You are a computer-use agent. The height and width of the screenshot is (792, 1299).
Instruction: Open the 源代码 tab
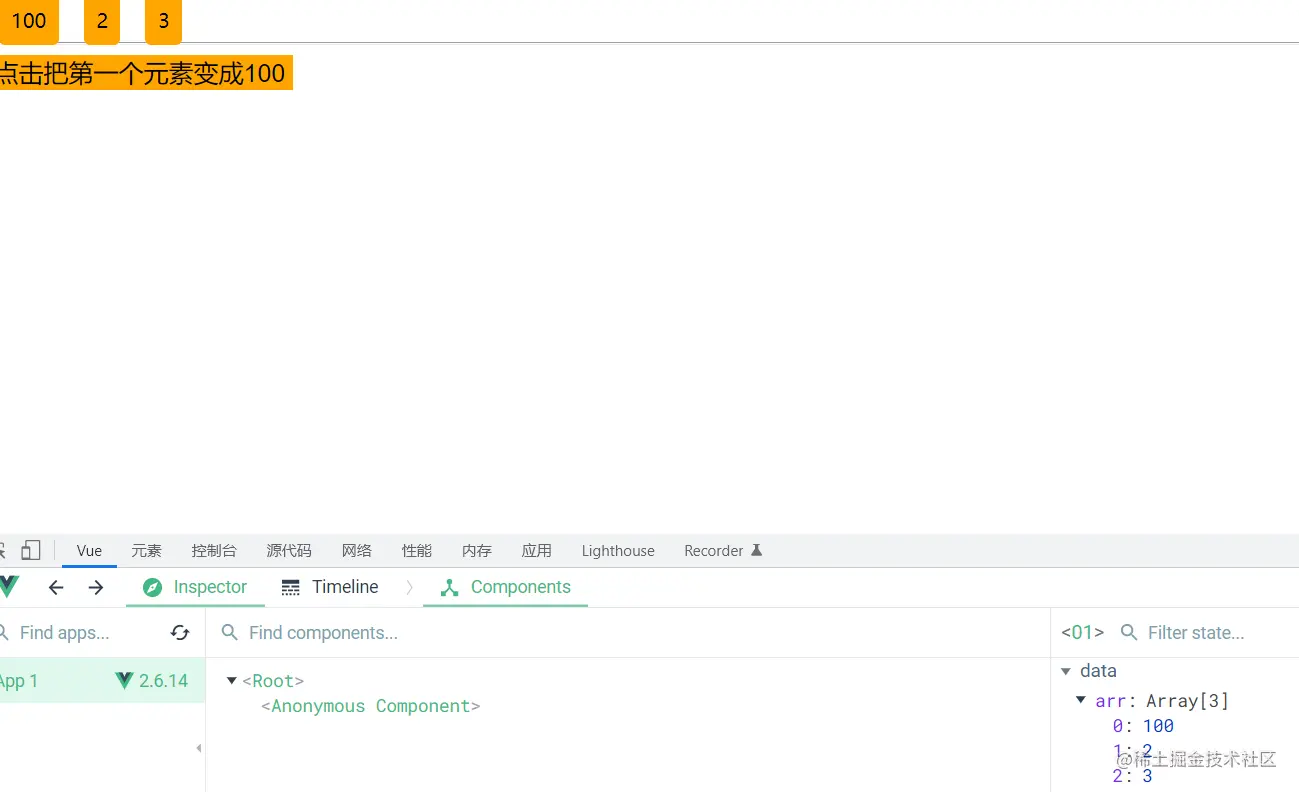tap(289, 551)
